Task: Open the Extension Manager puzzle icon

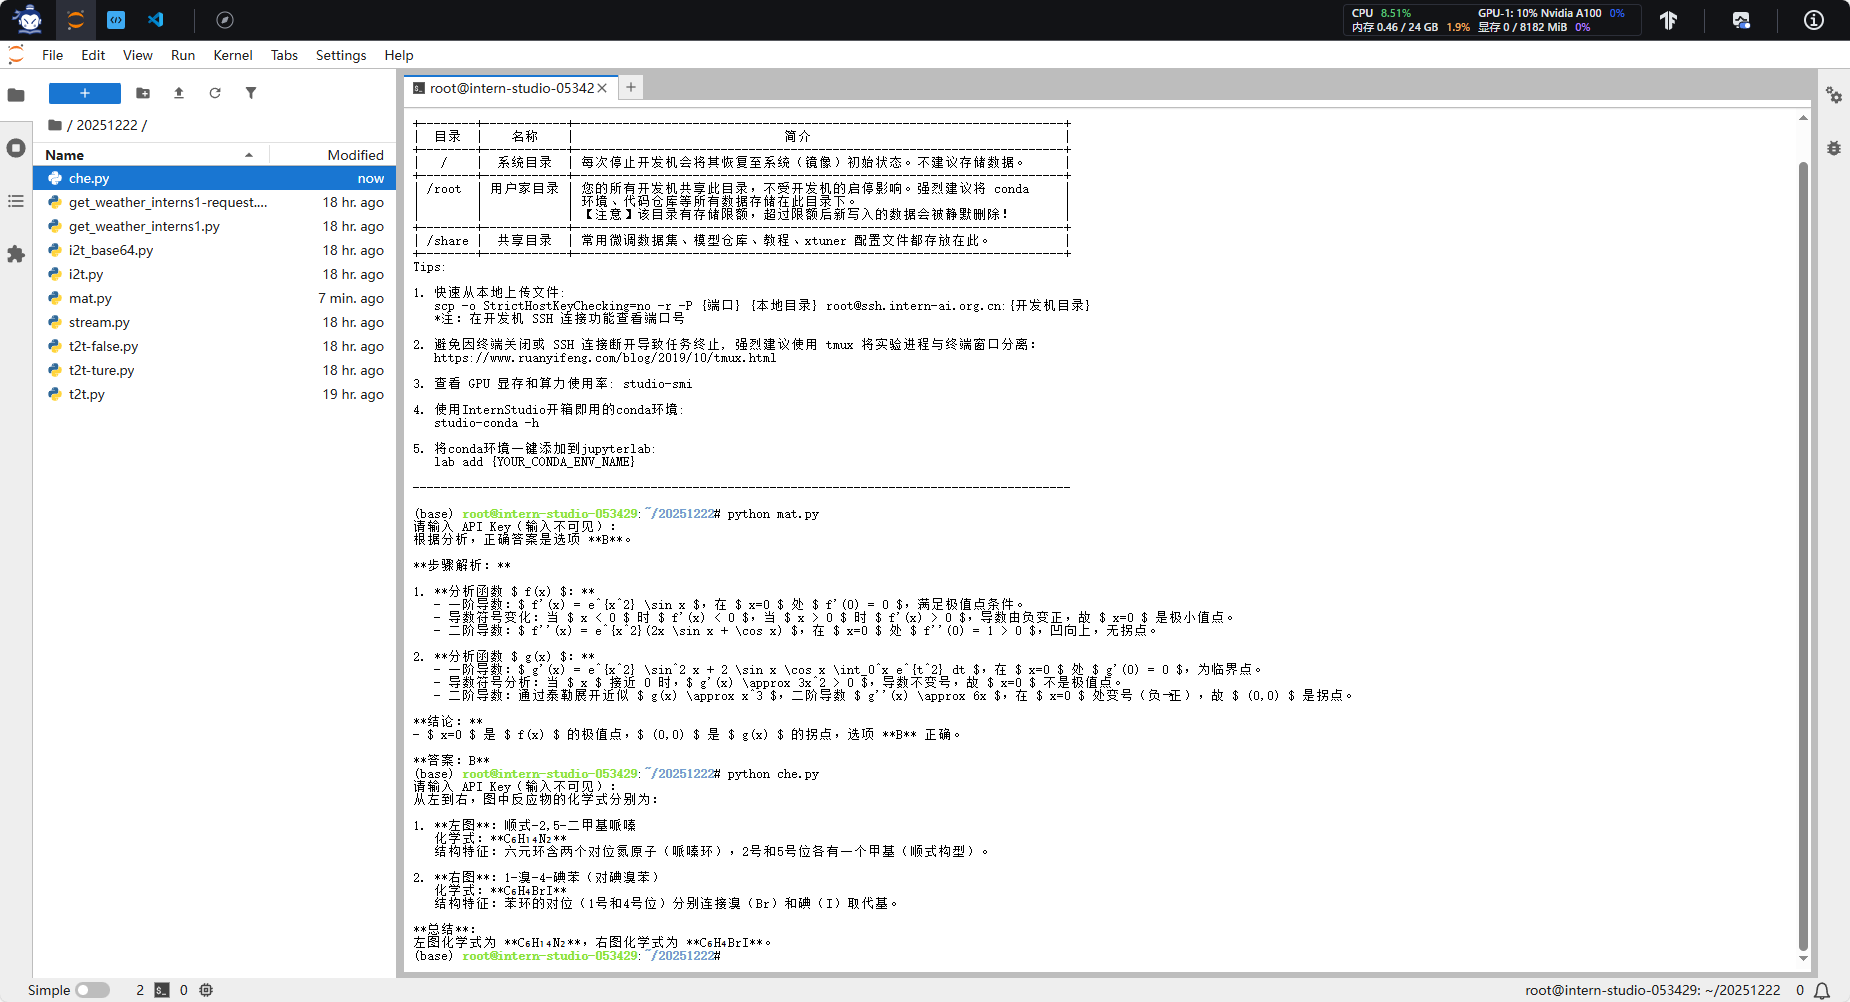Action: click(x=16, y=254)
